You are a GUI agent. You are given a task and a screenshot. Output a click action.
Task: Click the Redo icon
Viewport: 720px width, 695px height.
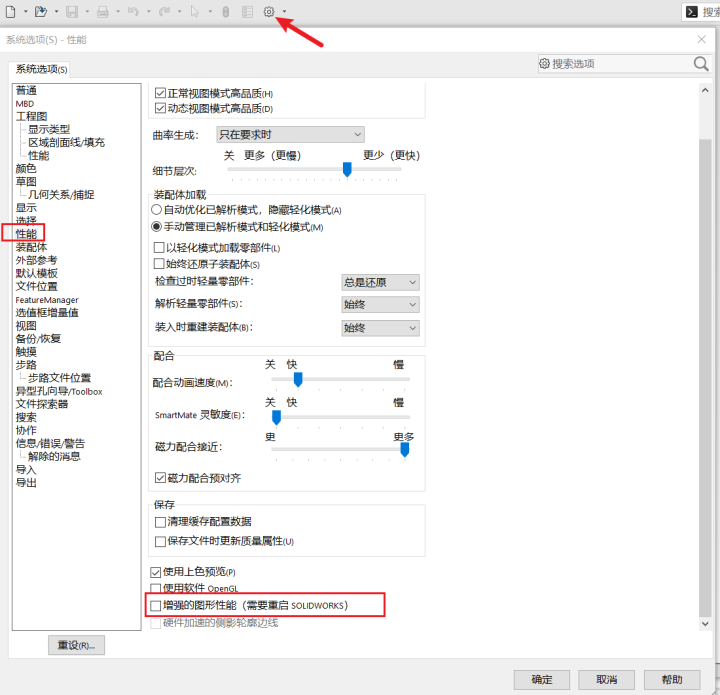pos(164,11)
